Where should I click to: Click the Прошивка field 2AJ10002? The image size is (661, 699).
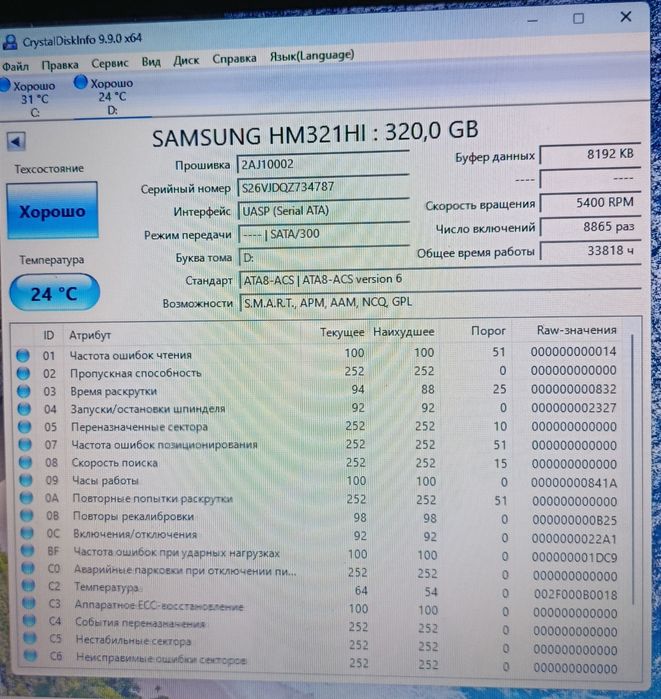tap(323, 164)
